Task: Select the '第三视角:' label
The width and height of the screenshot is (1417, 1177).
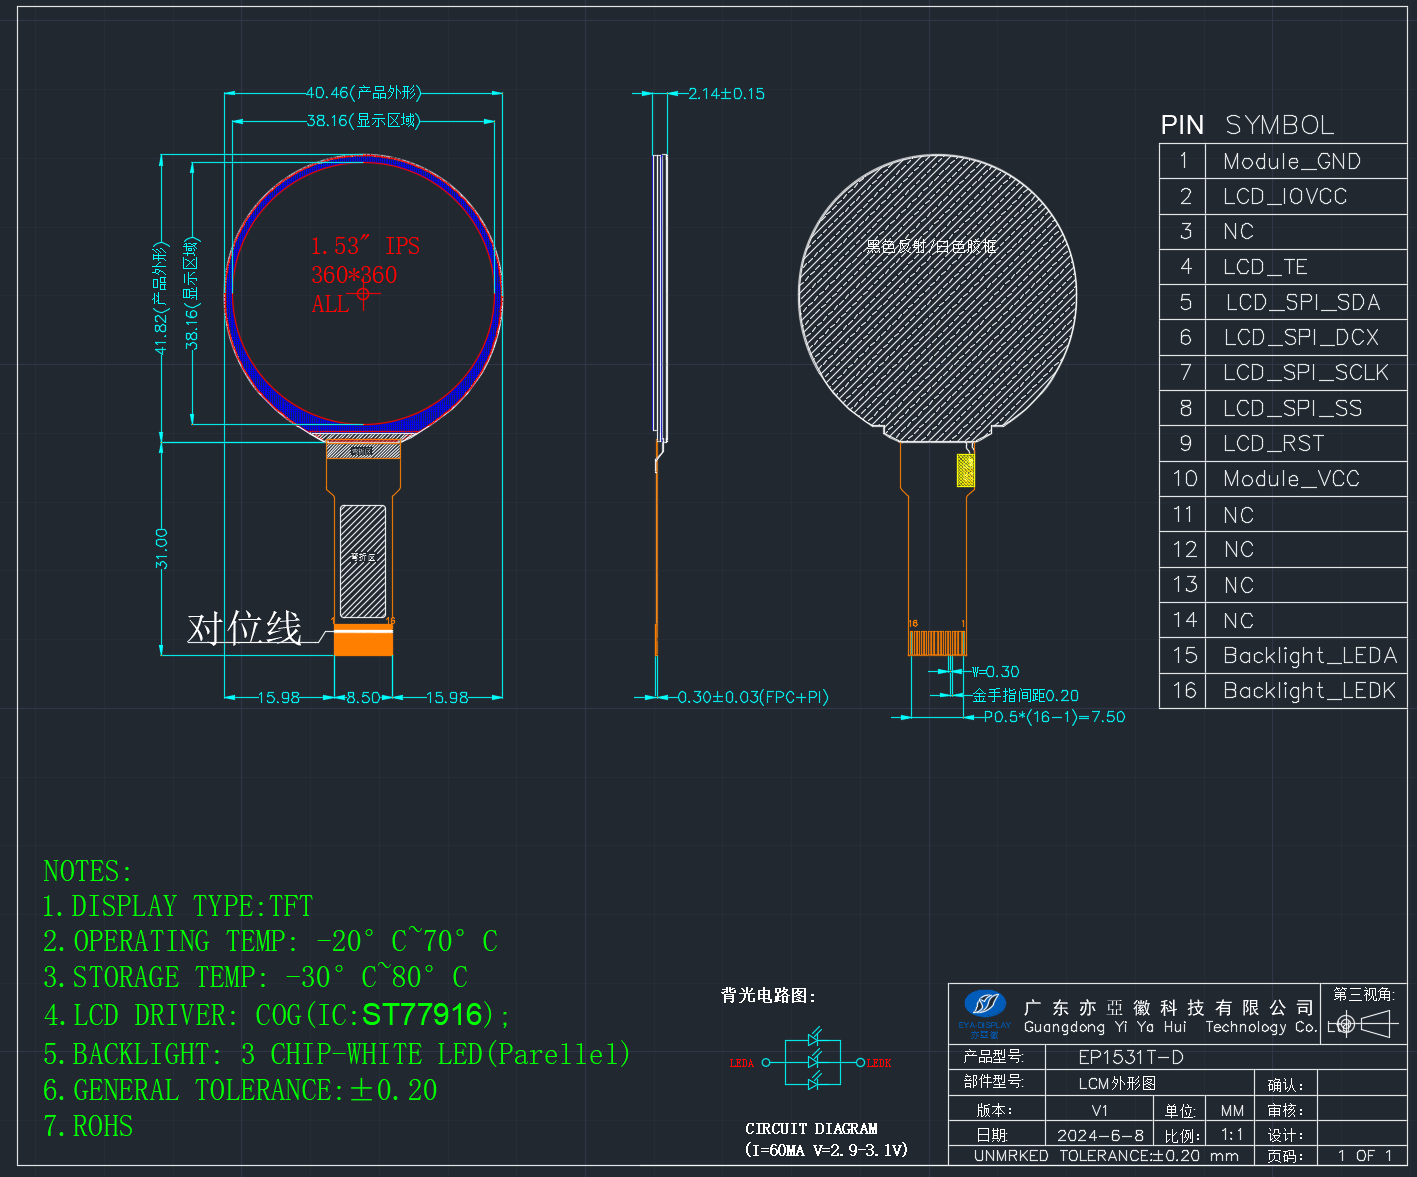Action: point(1364,994)
